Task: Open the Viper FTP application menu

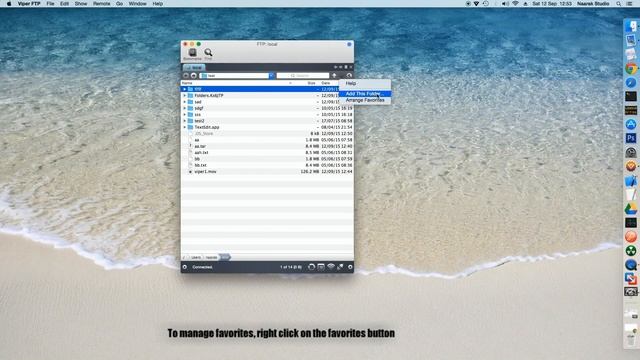Action: tap(29, 4)
